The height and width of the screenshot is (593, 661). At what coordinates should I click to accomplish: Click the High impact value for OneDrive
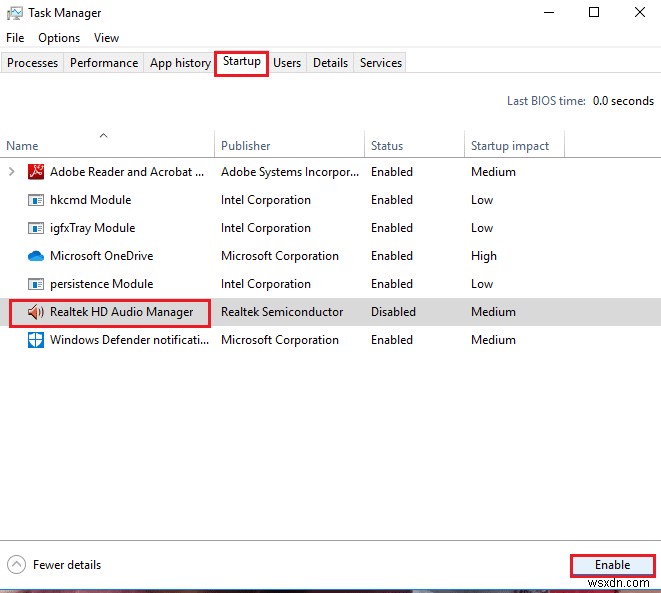point(484,256)
